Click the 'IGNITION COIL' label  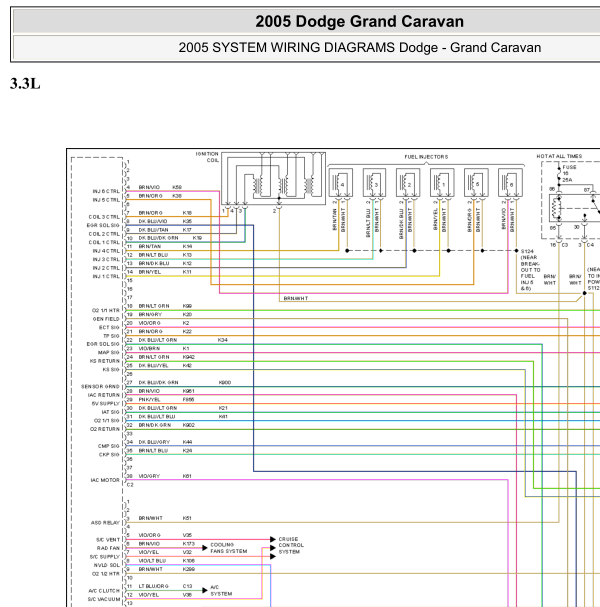(207, 157)
